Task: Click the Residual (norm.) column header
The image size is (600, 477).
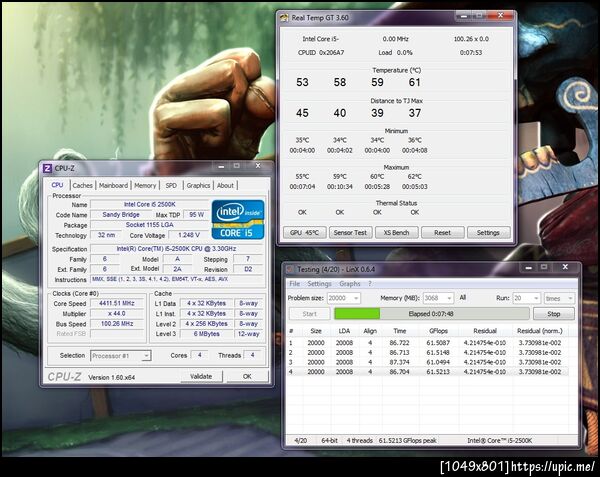Action: [x=540, y=331]
